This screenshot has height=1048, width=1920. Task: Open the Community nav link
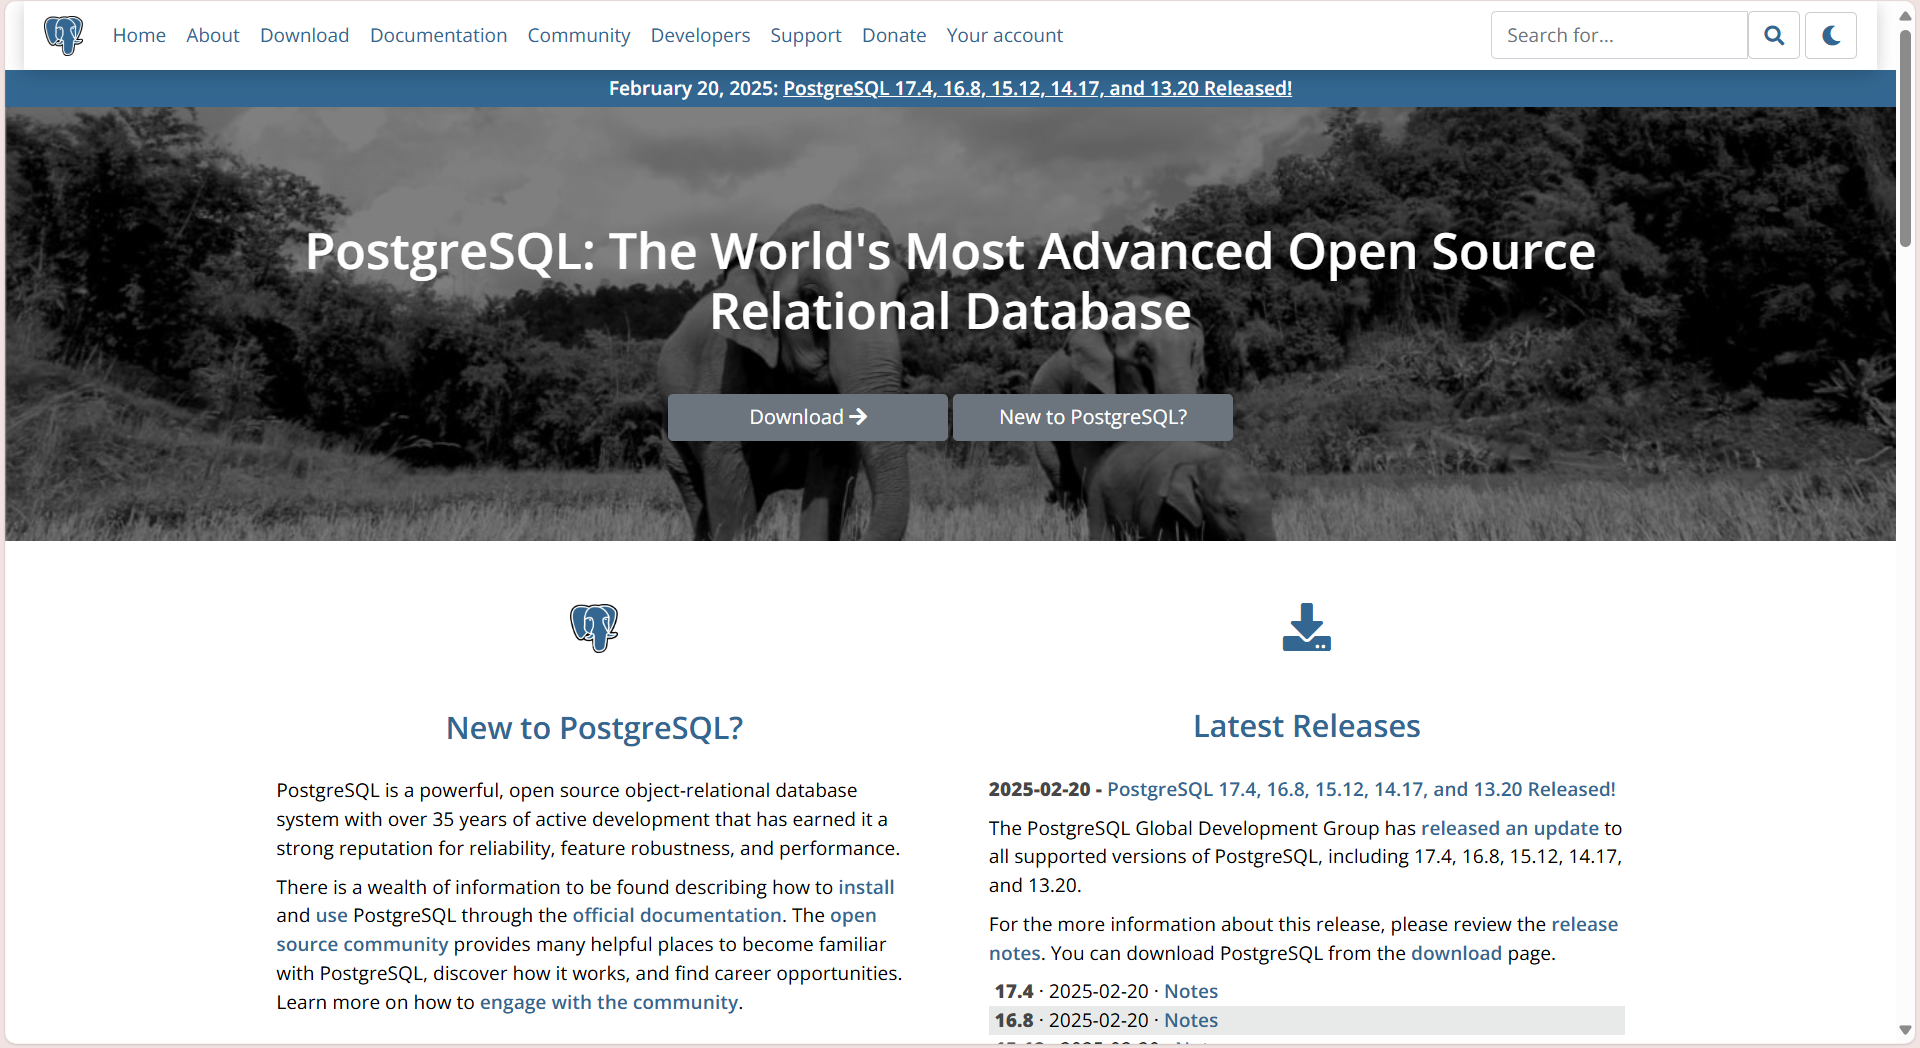tap(579, 35)
